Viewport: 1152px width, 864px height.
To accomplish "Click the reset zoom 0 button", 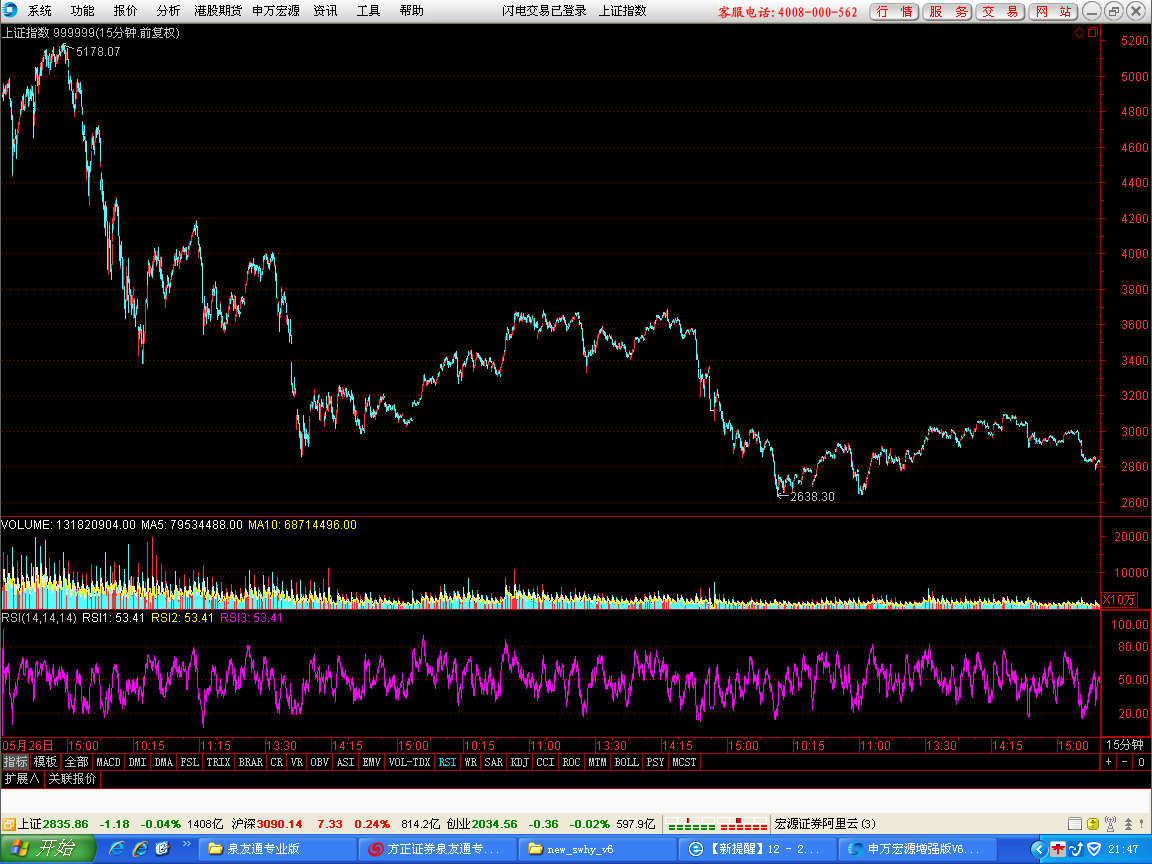I will tap(1141, 762).
